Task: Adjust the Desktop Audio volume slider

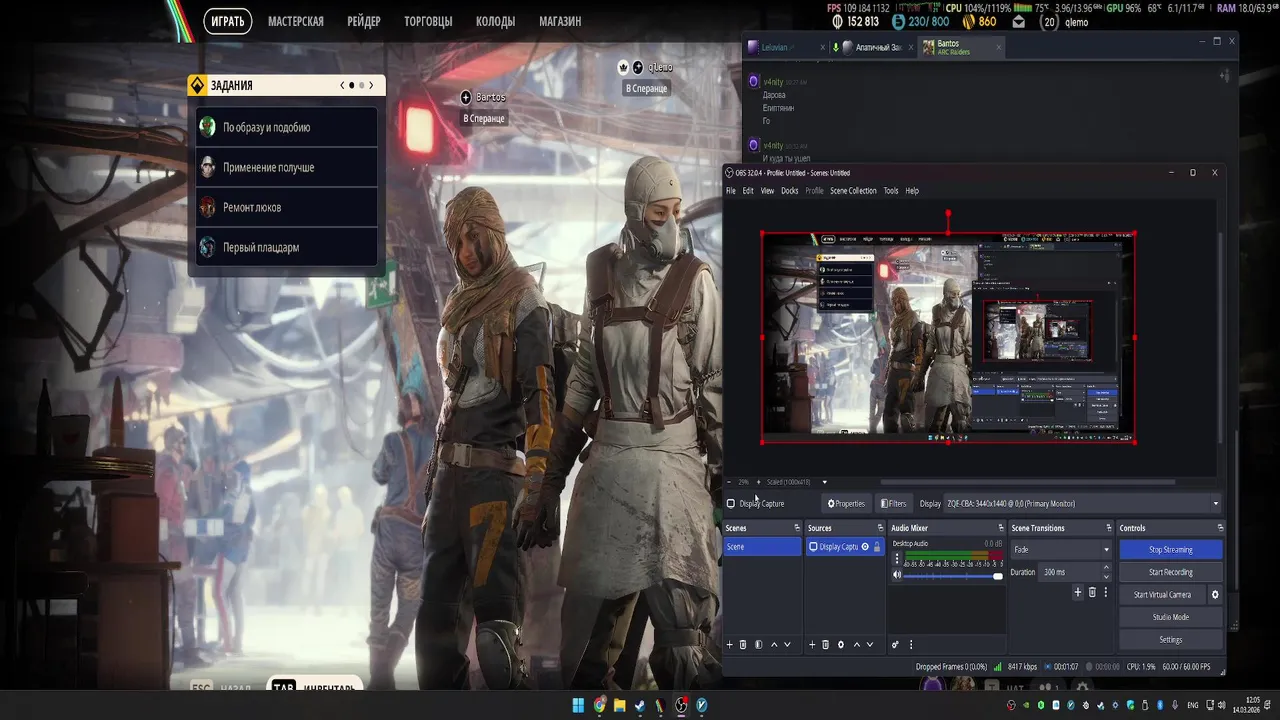Action: [954, 576]
